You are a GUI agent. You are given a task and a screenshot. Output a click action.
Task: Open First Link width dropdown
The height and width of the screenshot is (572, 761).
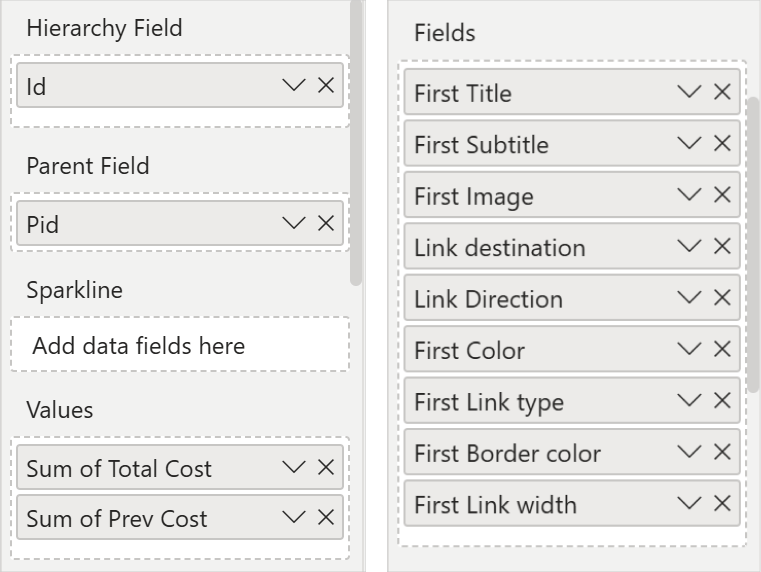point(689,504)
